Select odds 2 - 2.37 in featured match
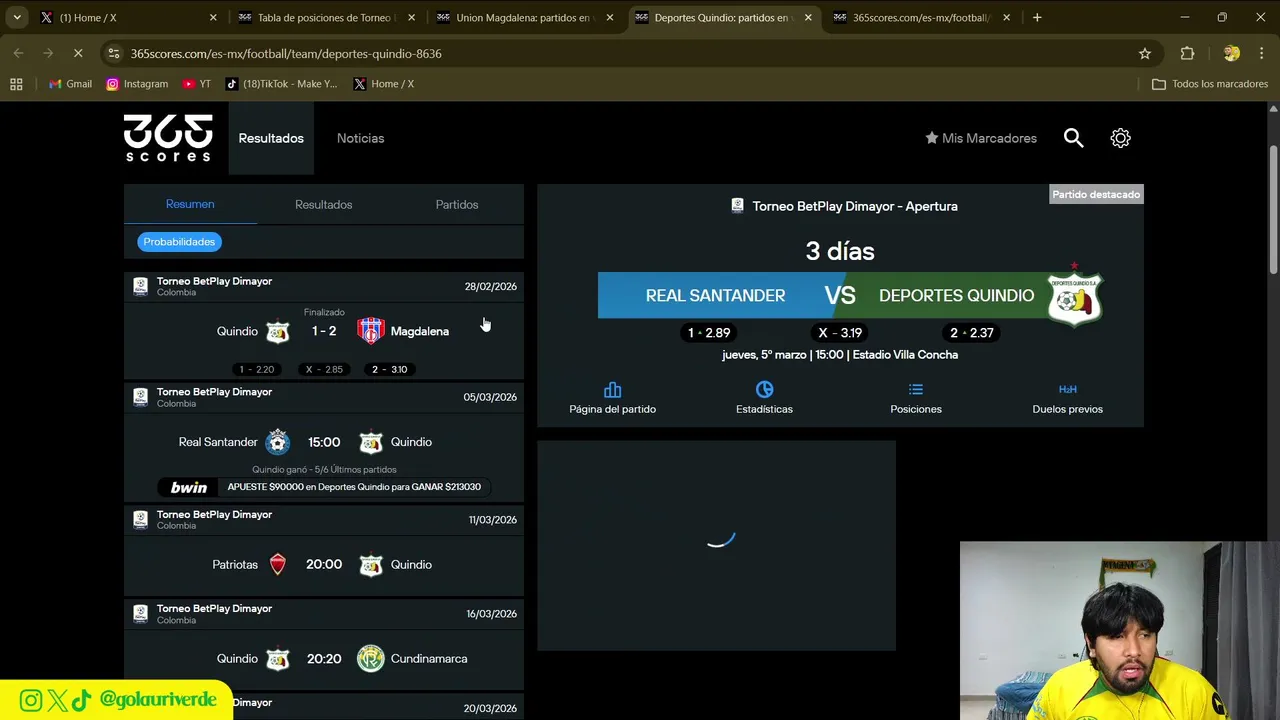 pos(971,333)
